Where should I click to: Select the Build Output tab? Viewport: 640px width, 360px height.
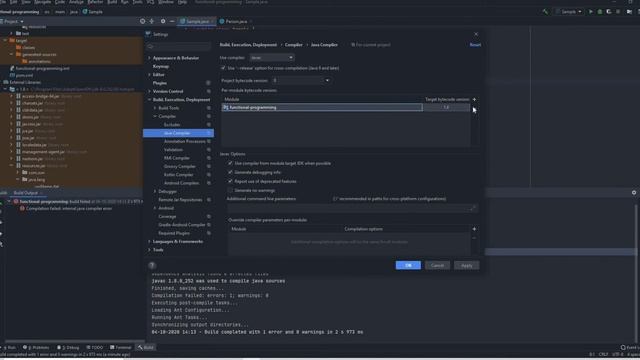point(26,193)
